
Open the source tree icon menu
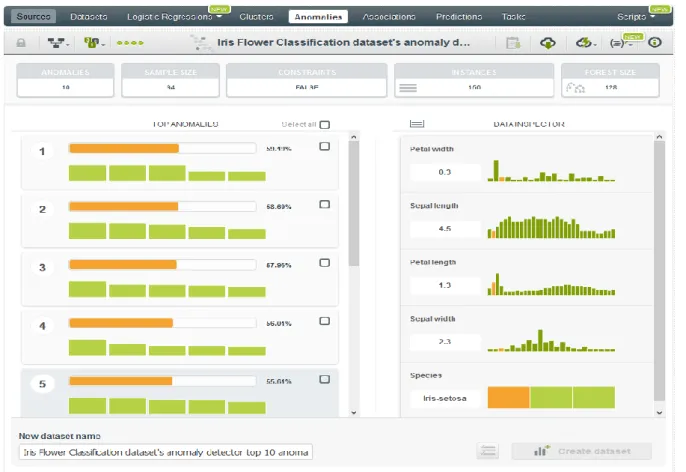[x=58, y=43]
